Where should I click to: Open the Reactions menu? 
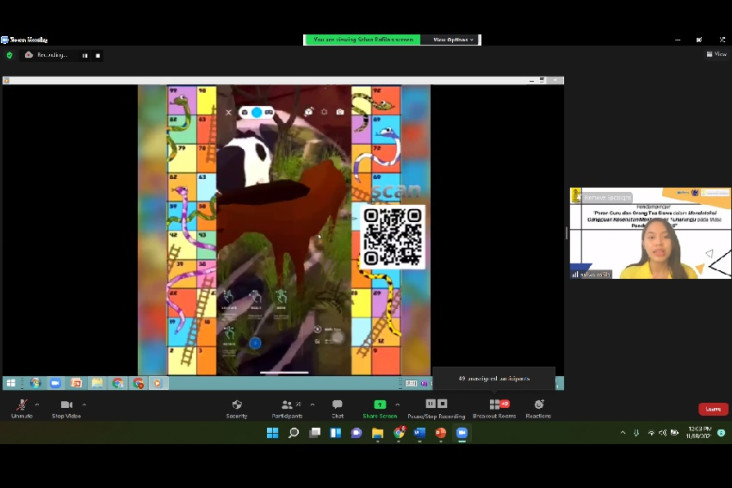click(x=539, y=404)
